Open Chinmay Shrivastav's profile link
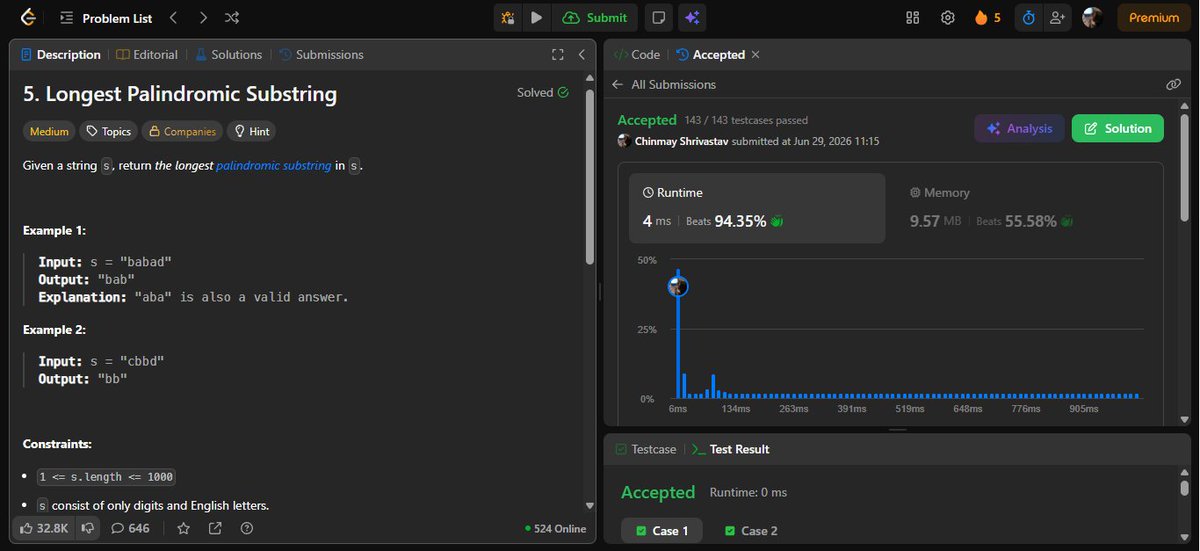 coord(681,141)
